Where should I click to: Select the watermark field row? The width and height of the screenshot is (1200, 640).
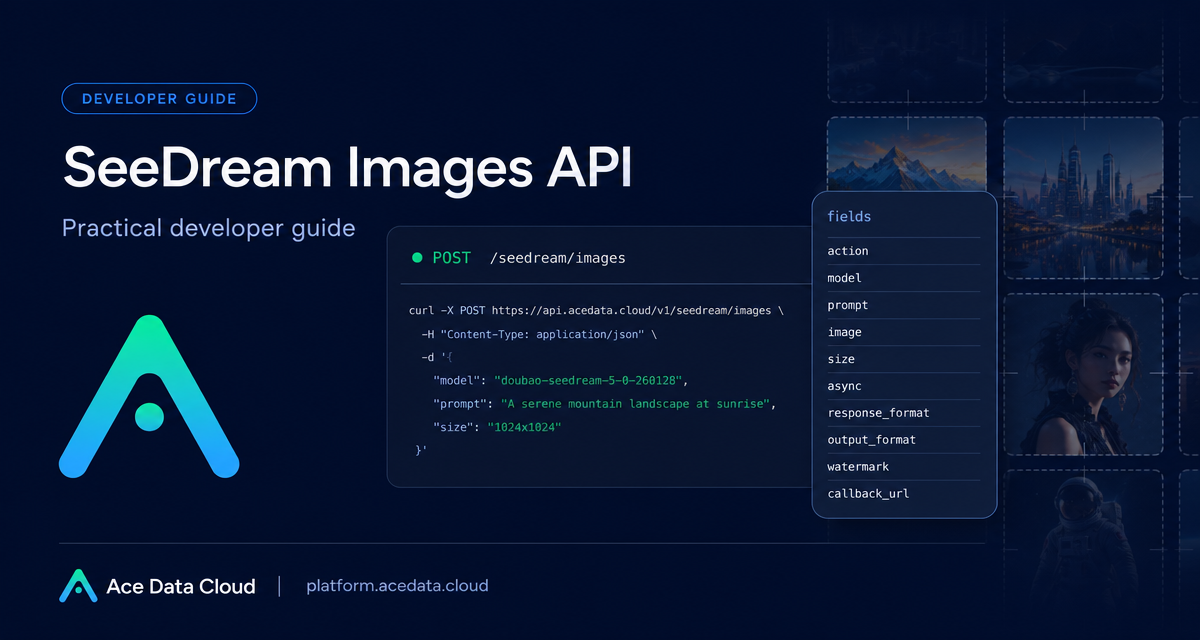(x=904, y=467)
